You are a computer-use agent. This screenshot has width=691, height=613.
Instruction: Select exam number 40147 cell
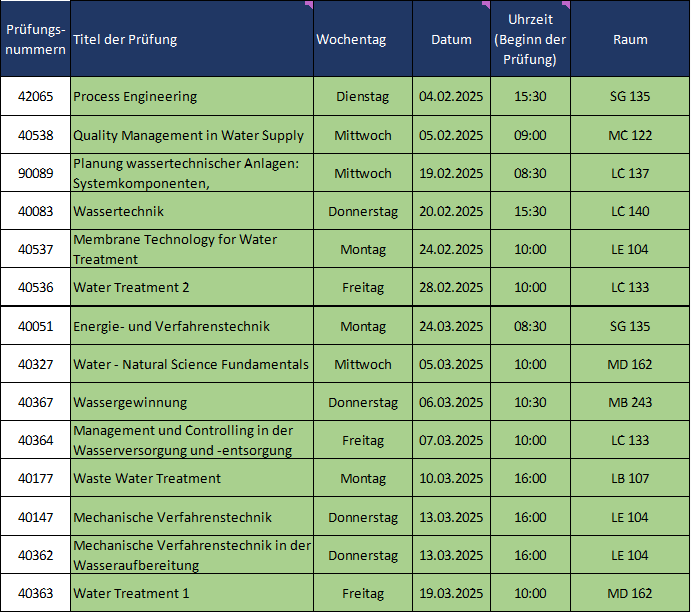click(35, 517)
